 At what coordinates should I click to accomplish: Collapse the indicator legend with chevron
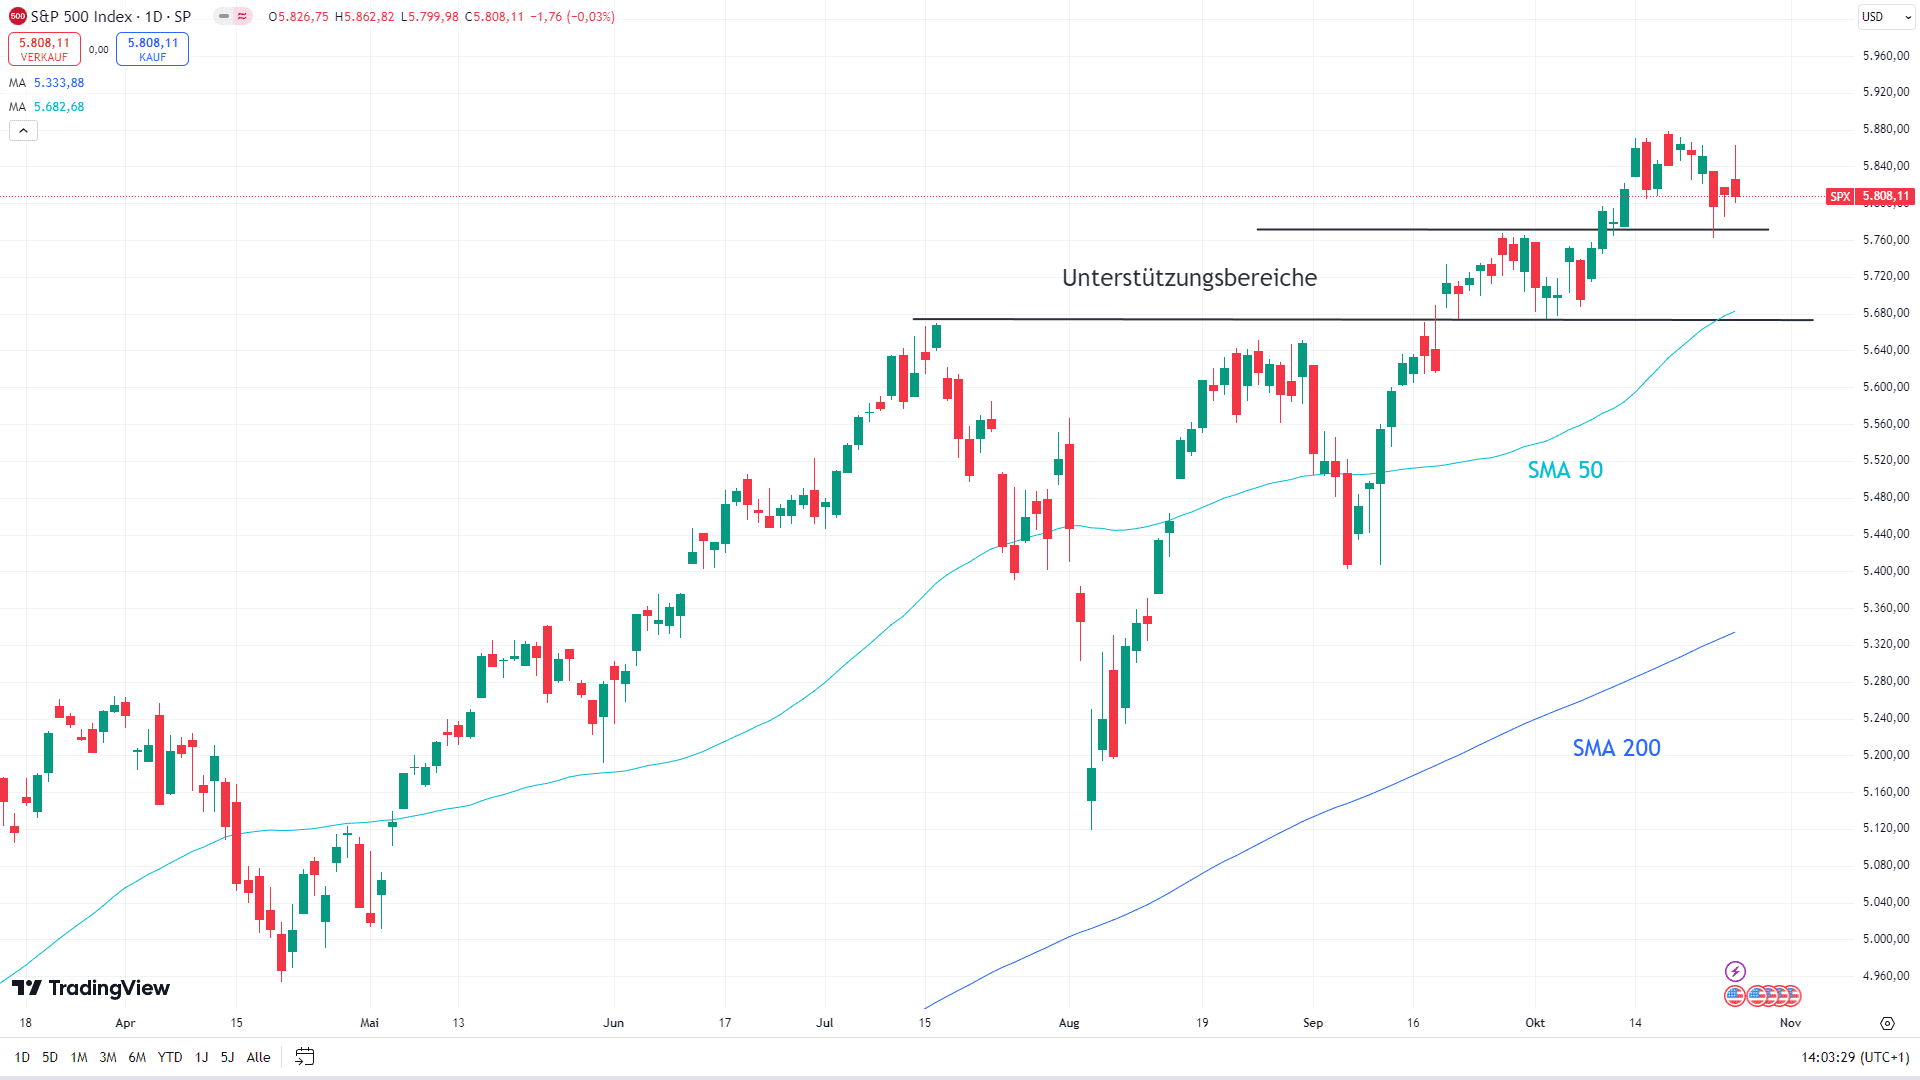tap(23, 130)
